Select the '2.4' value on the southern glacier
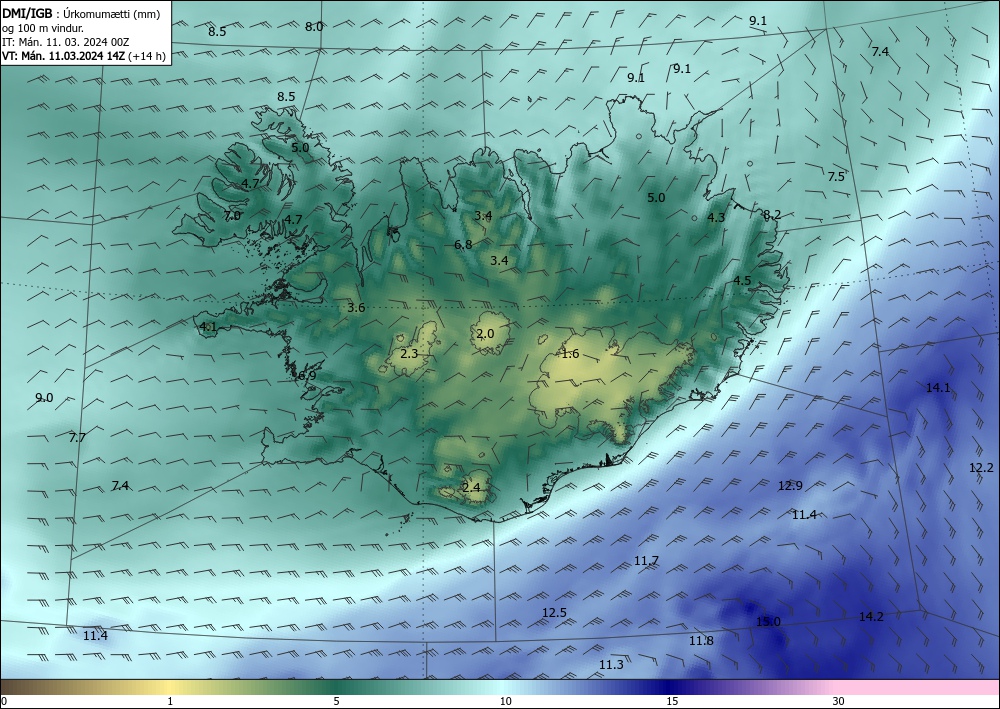Image resolution: width=1000 pixels, height=709 pixels. click(471, 488)
